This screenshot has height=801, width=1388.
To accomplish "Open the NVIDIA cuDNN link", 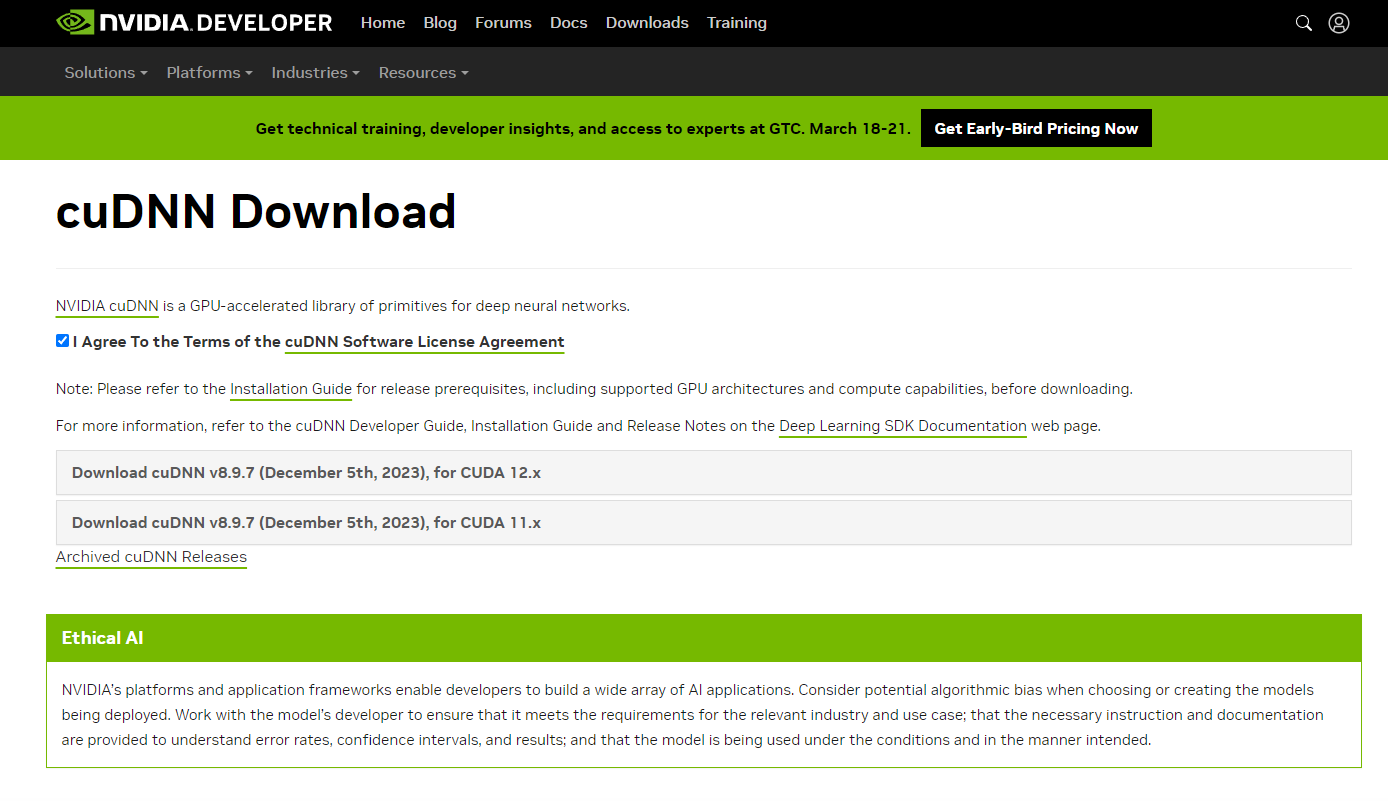I will 107,306.
